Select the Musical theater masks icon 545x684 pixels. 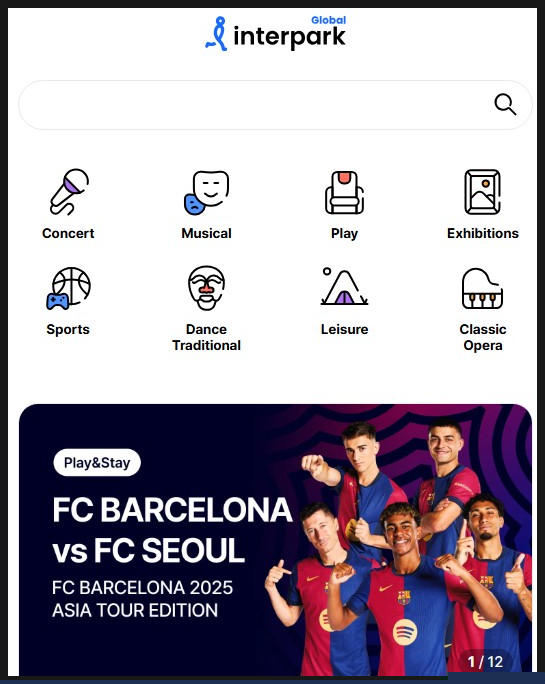[x=206, y=192]
